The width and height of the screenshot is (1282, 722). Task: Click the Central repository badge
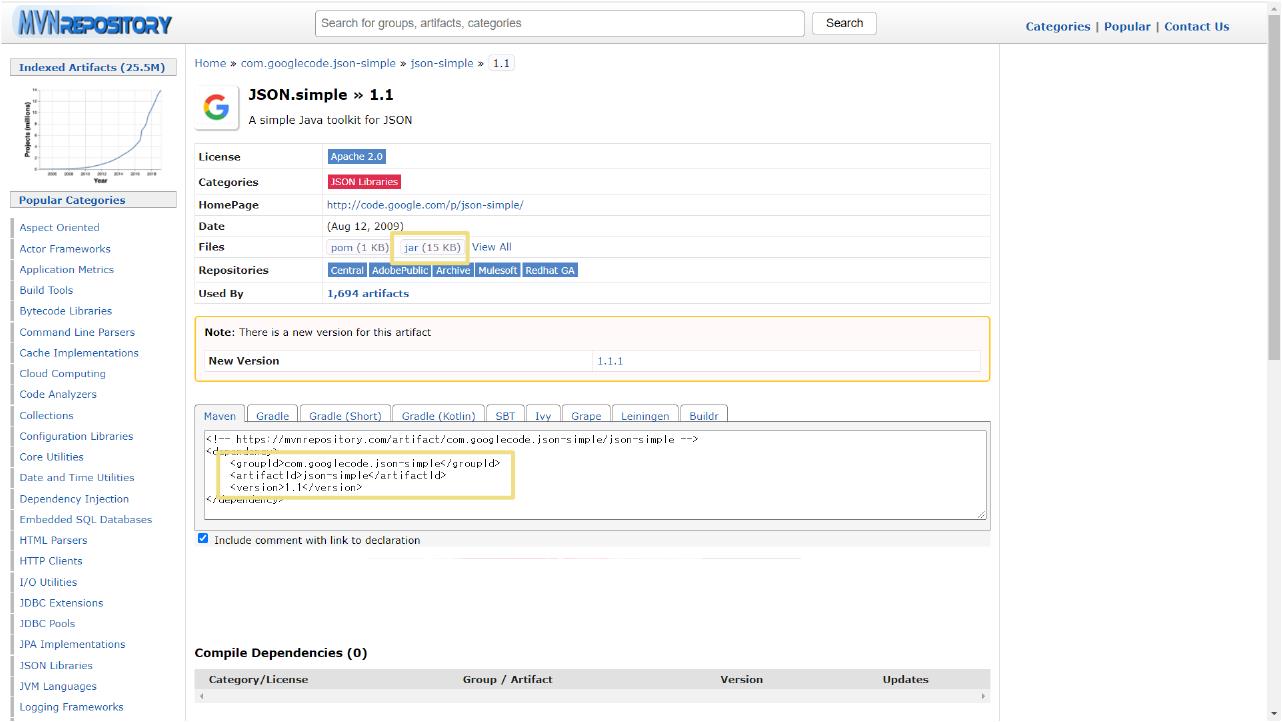pos(347,270)
